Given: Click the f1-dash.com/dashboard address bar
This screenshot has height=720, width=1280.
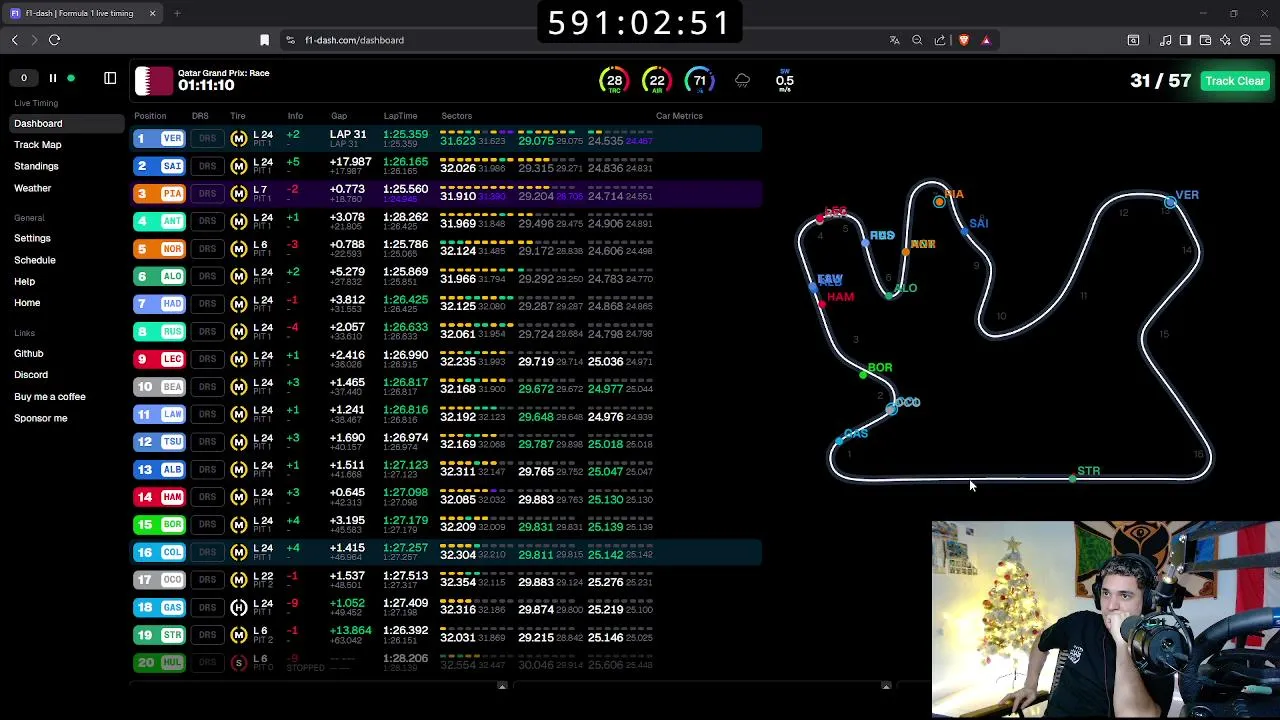Looking at the screenshot, I should [354, 40].
